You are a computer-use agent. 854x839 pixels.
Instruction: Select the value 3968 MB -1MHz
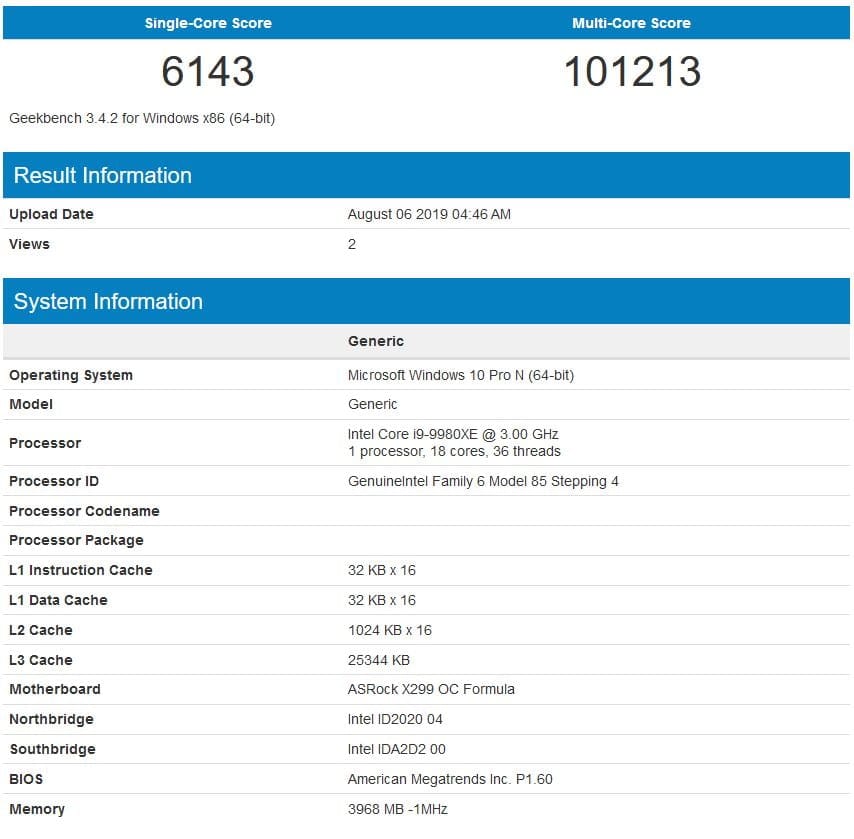[x=398, y=810]
